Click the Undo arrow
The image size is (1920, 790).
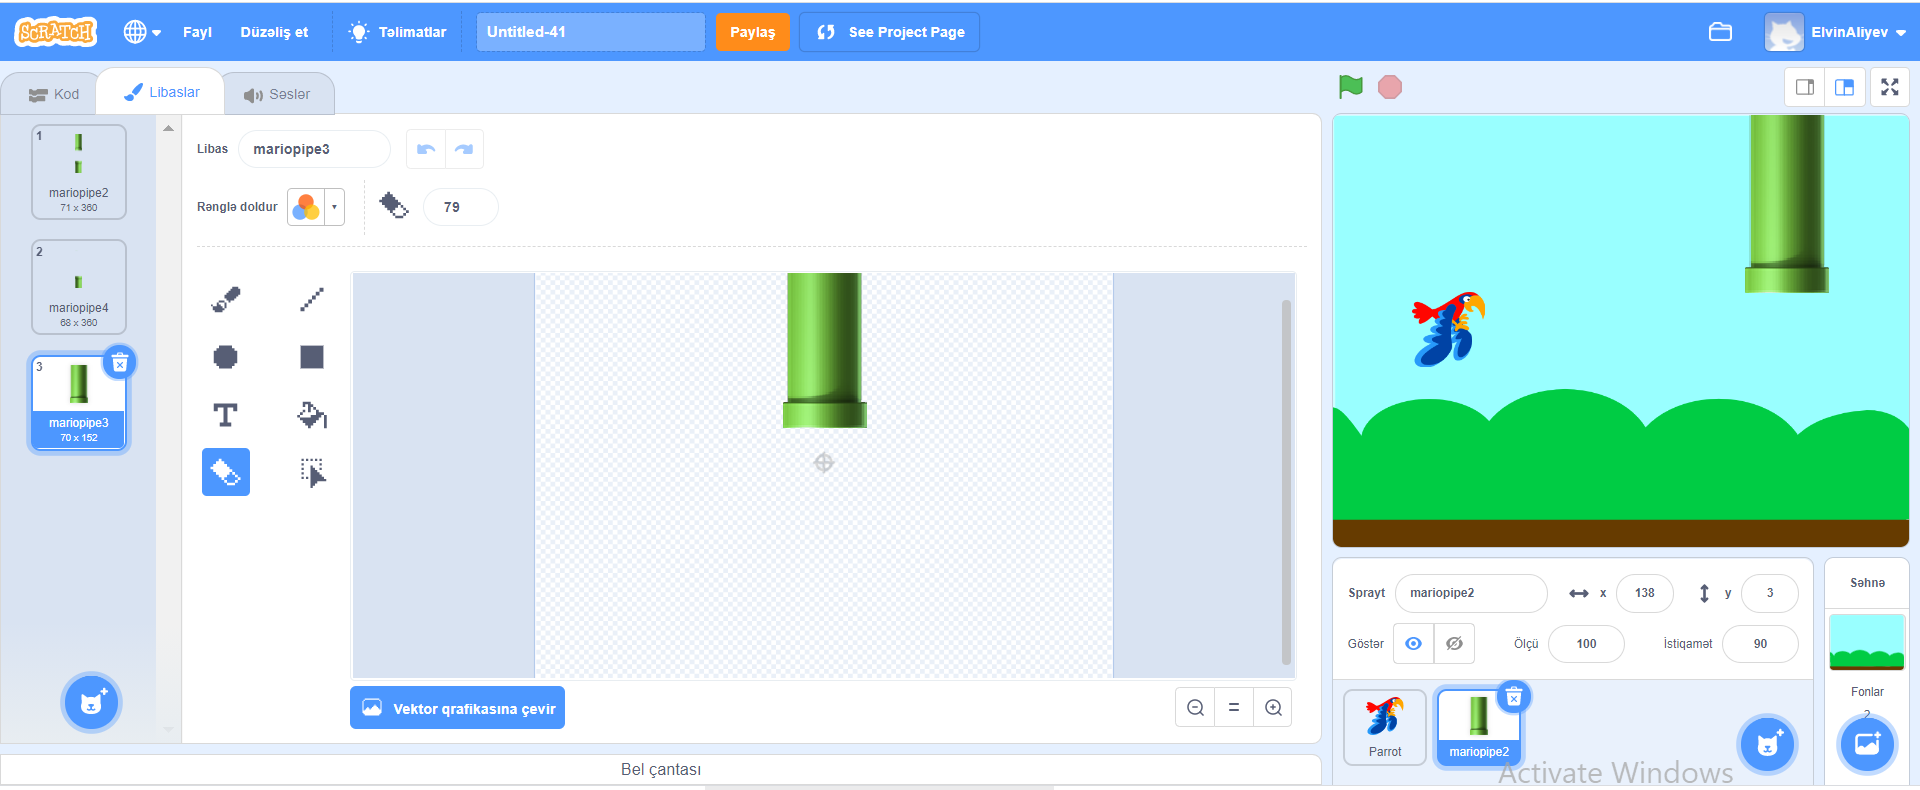(426, 149)
